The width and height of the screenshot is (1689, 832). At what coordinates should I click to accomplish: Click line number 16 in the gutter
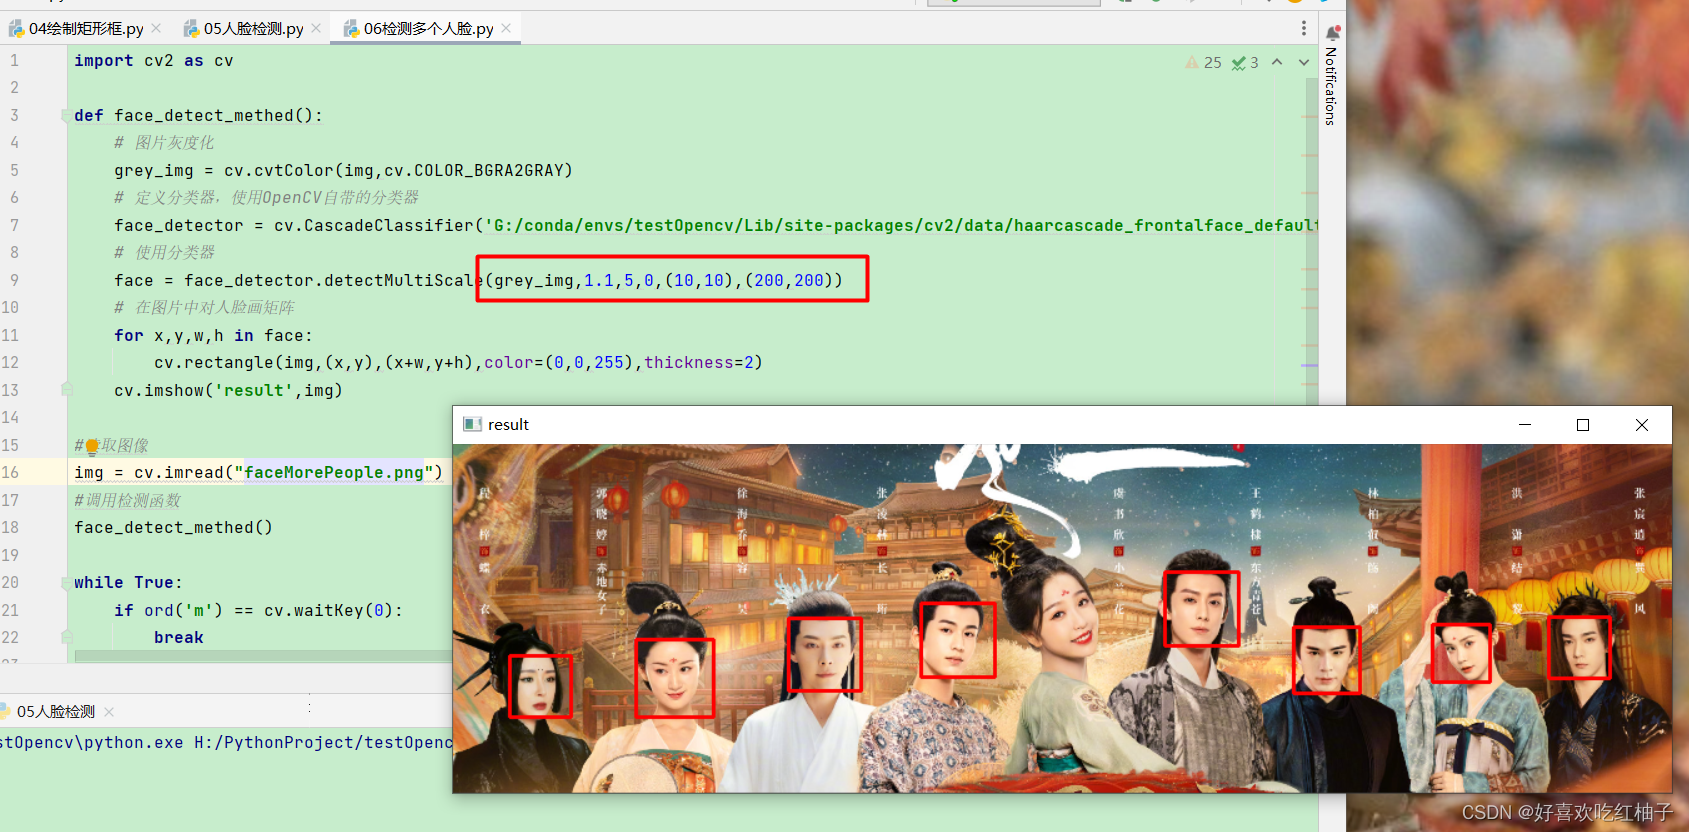pos(10,472)
